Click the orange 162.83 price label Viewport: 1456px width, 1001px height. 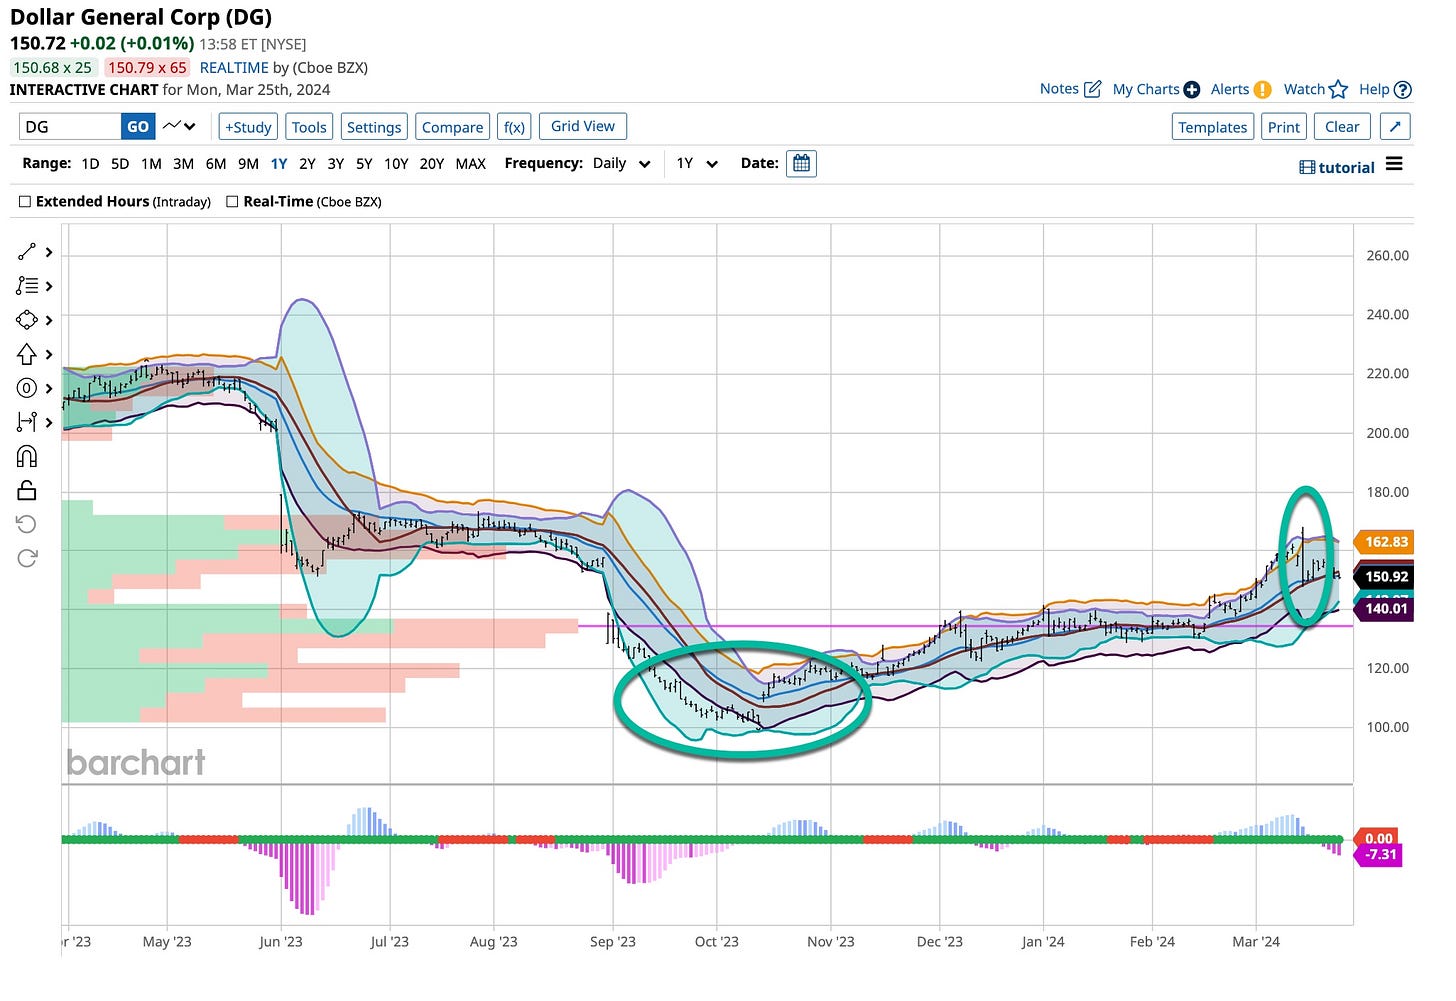click(x=1383, y=542)
